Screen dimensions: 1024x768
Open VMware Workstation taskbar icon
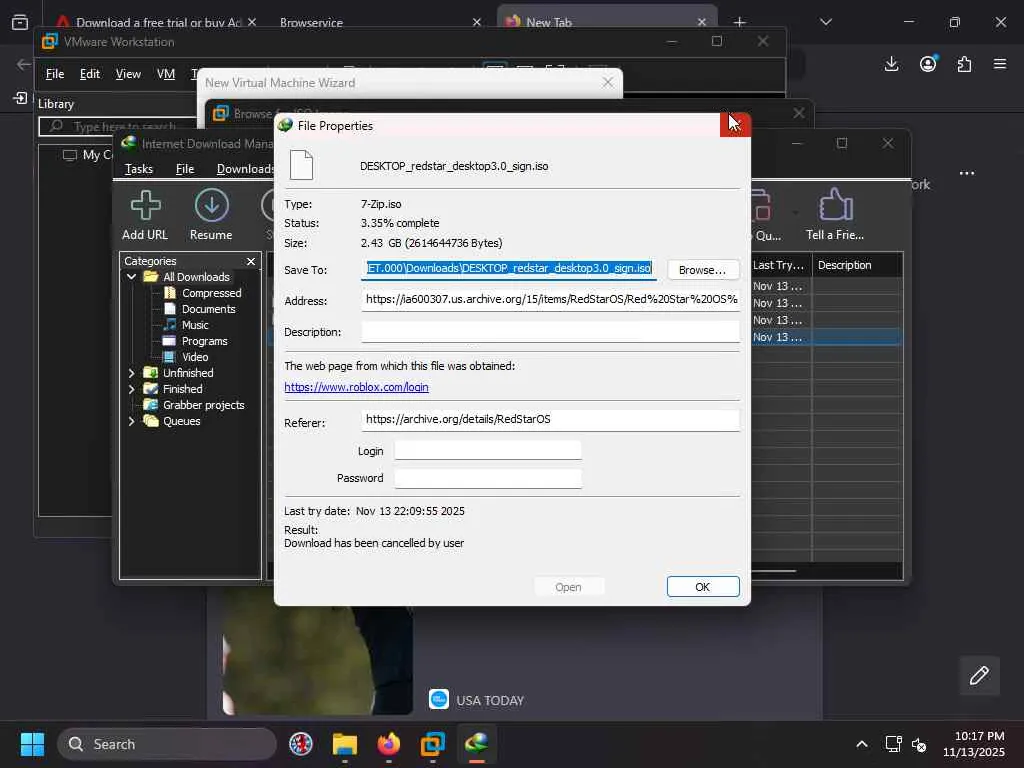pos(432,744)
